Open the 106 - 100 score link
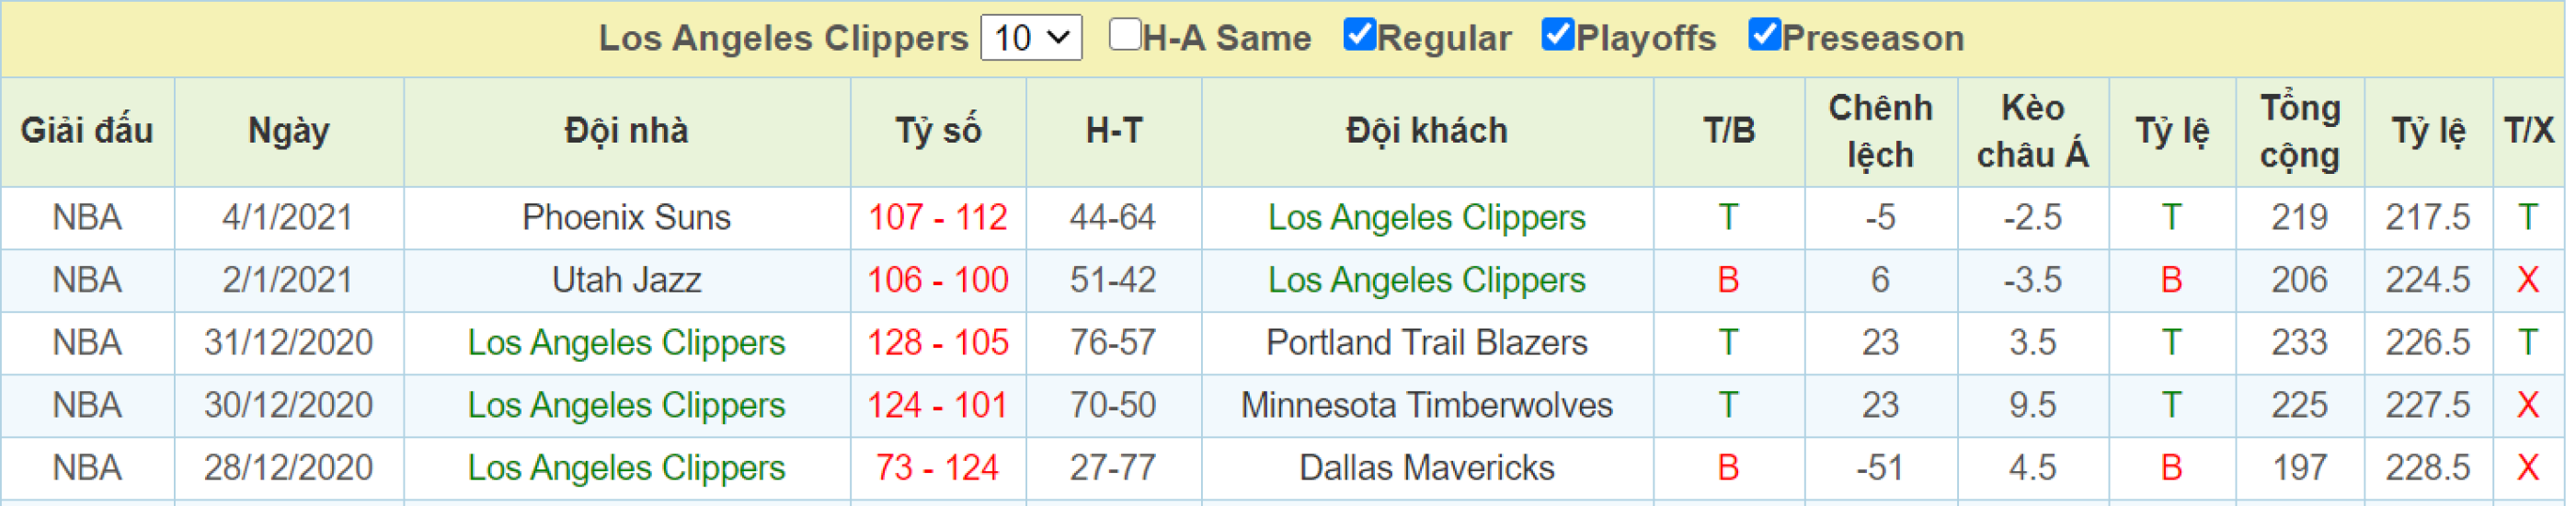Image resolution: width=2576 pixels, height=506 pixels. tap(938, 280)
